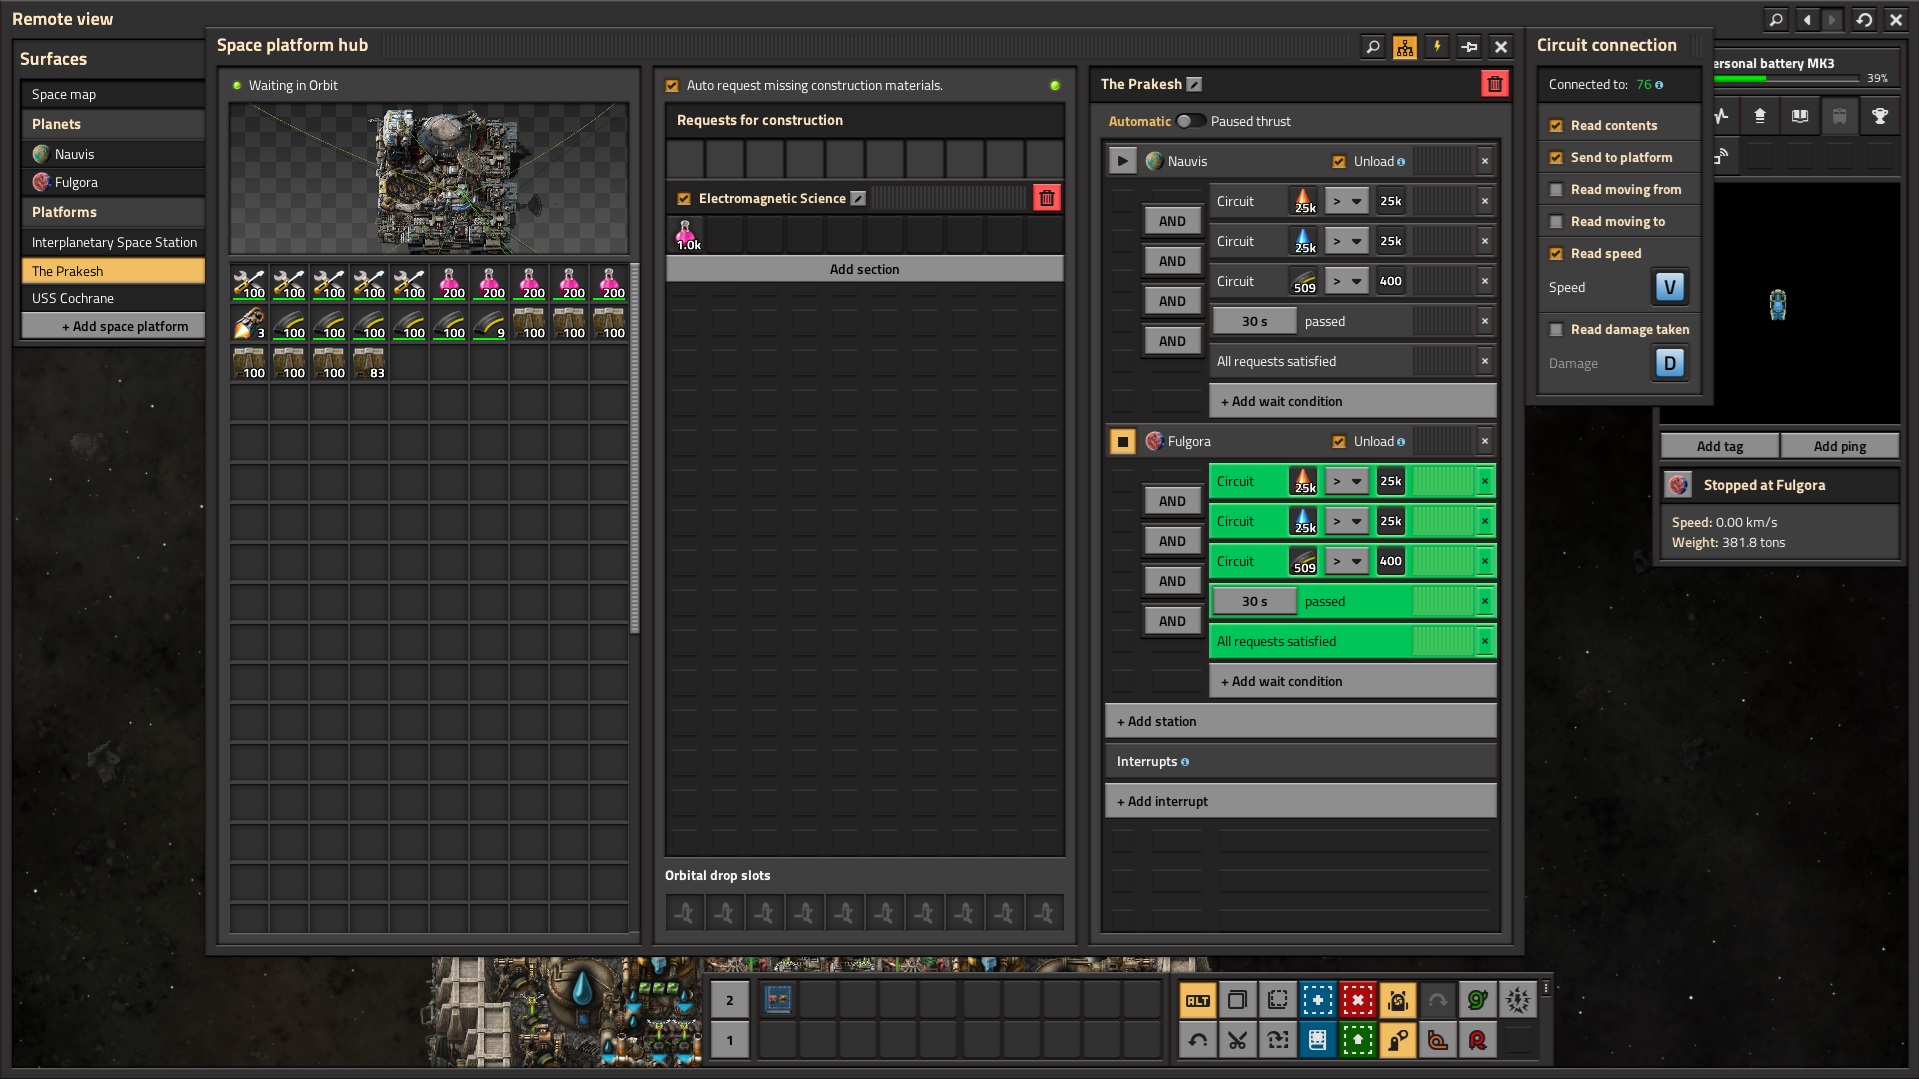Open comparator dropdown for Fulgora 400 condition

pos(1346,561)
